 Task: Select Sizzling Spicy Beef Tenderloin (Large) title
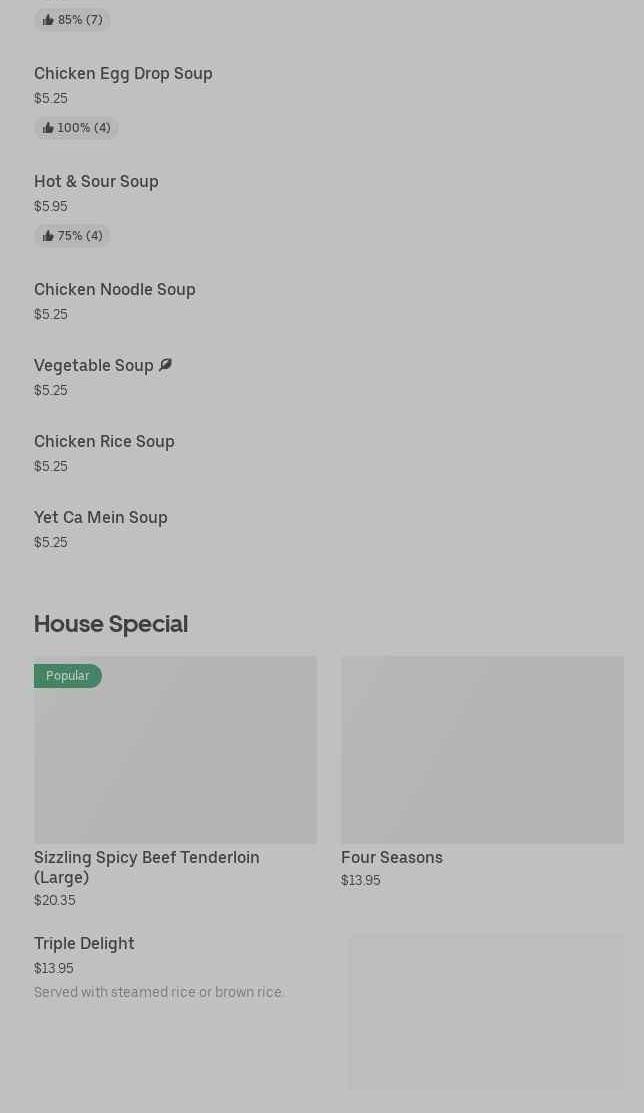(146, 867)
